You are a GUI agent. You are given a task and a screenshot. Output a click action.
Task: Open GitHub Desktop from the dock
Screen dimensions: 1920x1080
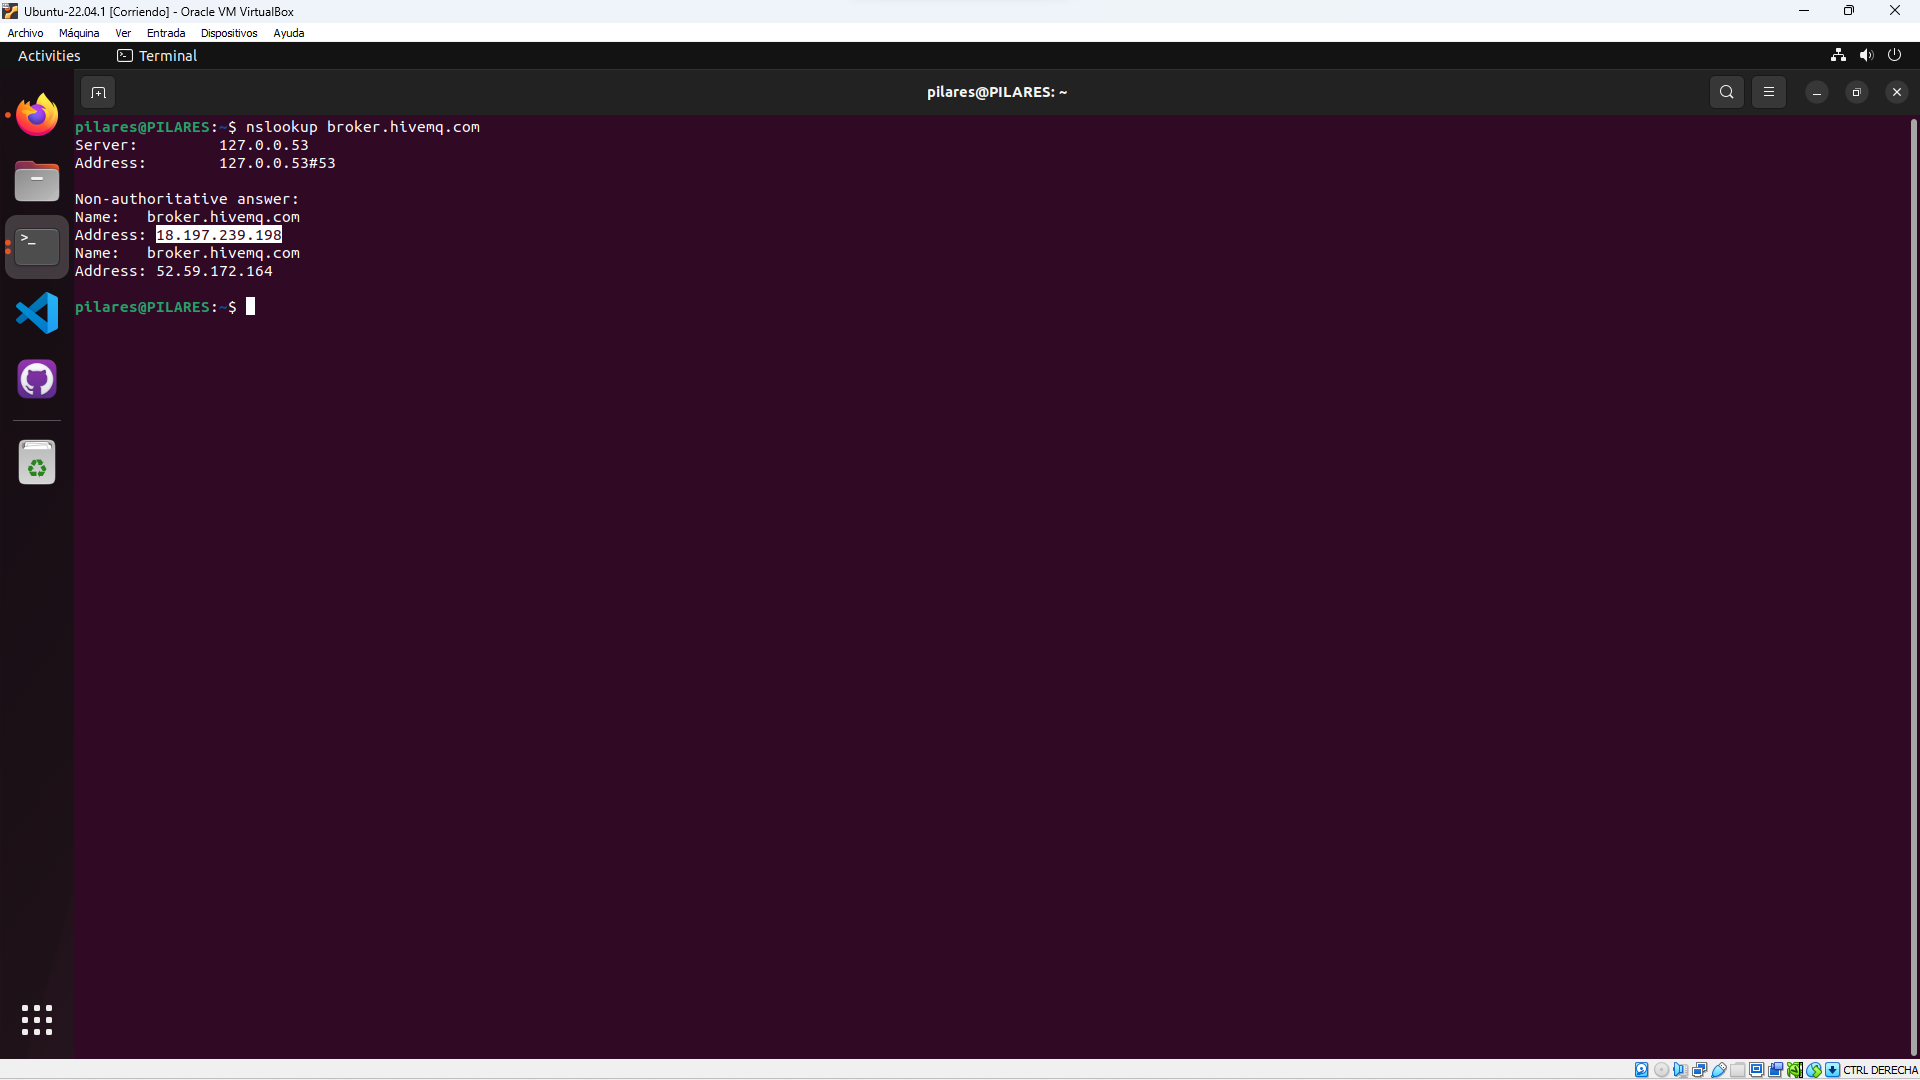tap(36, 379)
